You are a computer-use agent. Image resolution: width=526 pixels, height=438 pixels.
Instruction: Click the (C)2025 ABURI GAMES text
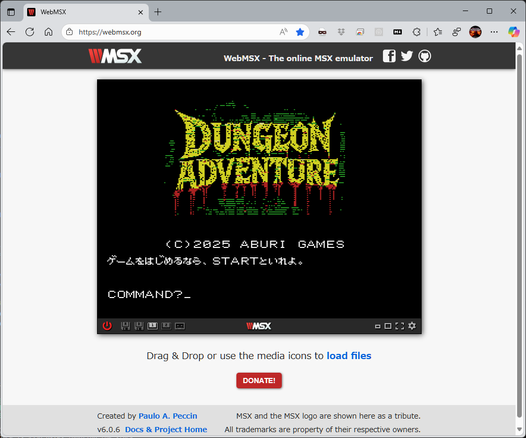tap(255, 244)
